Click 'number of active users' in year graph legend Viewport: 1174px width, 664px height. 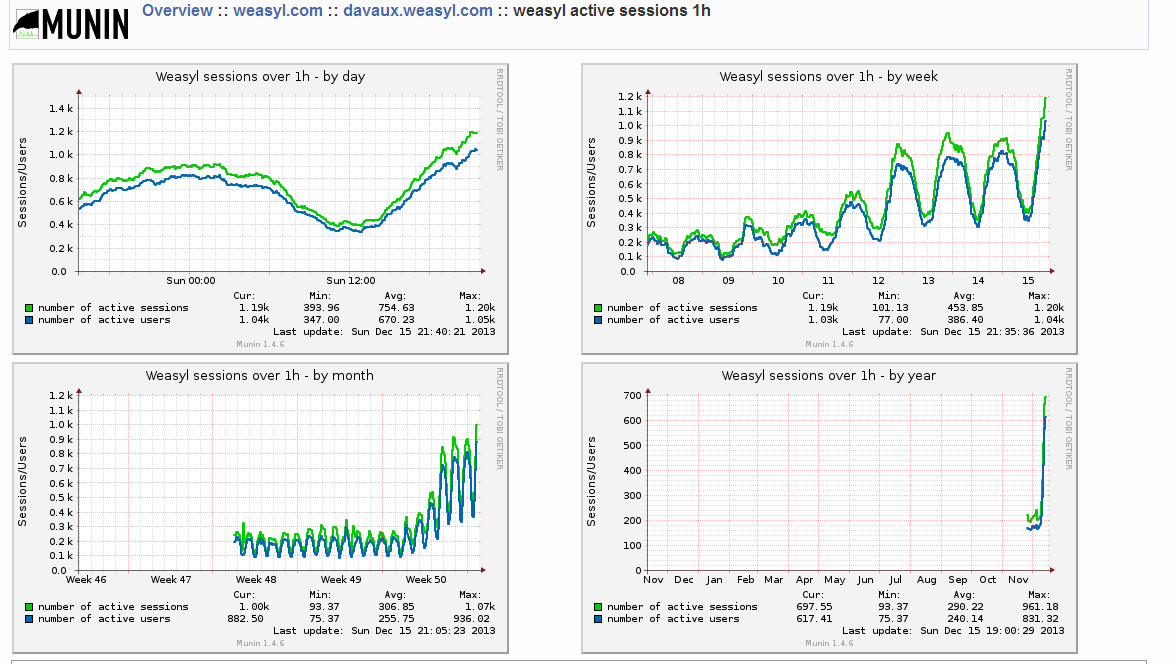[x=673, y=619]
